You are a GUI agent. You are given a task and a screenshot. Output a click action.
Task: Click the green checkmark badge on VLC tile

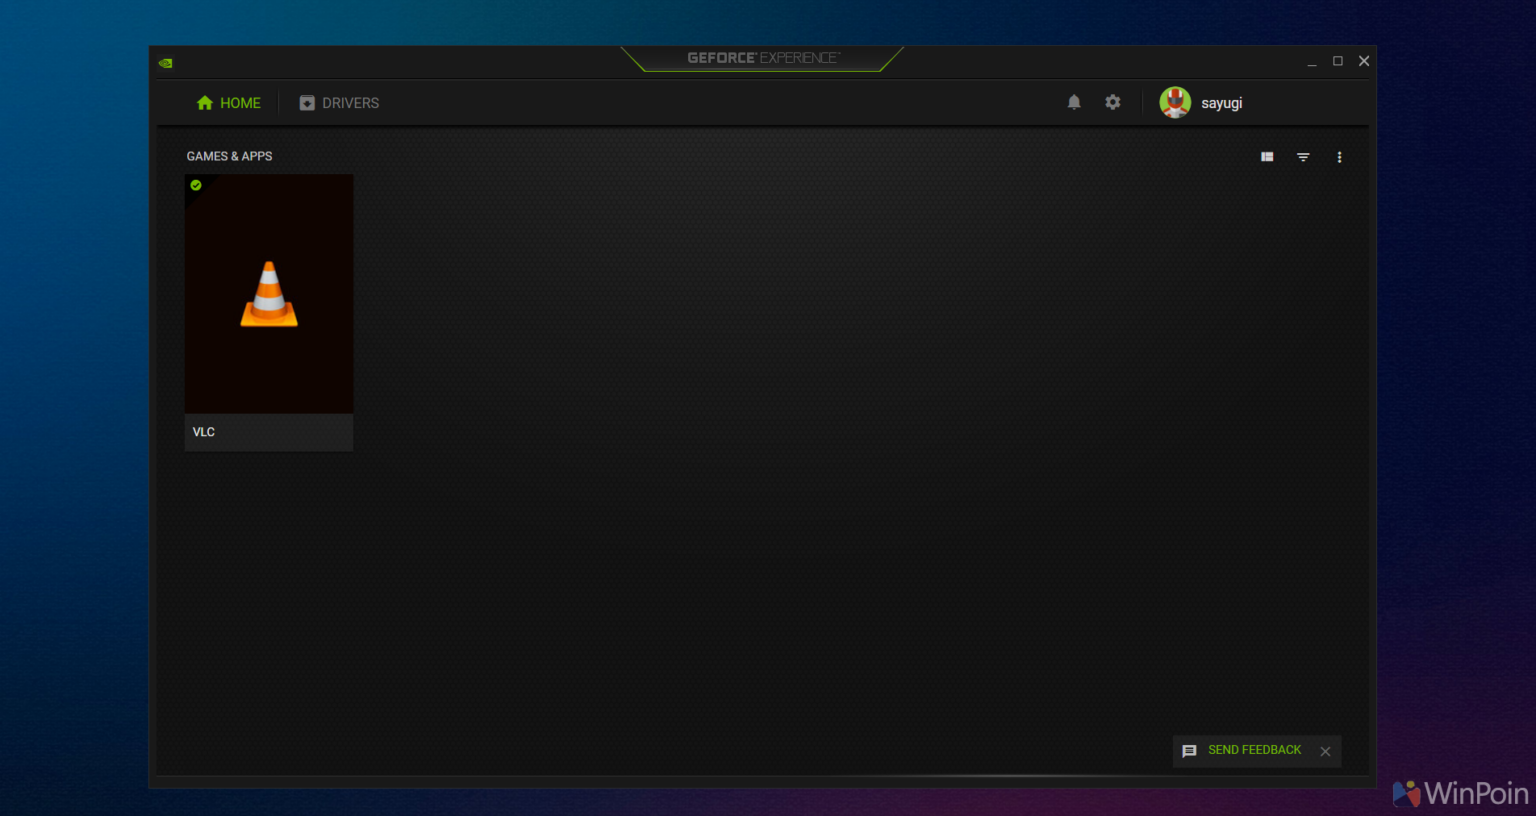coord(196,185)
